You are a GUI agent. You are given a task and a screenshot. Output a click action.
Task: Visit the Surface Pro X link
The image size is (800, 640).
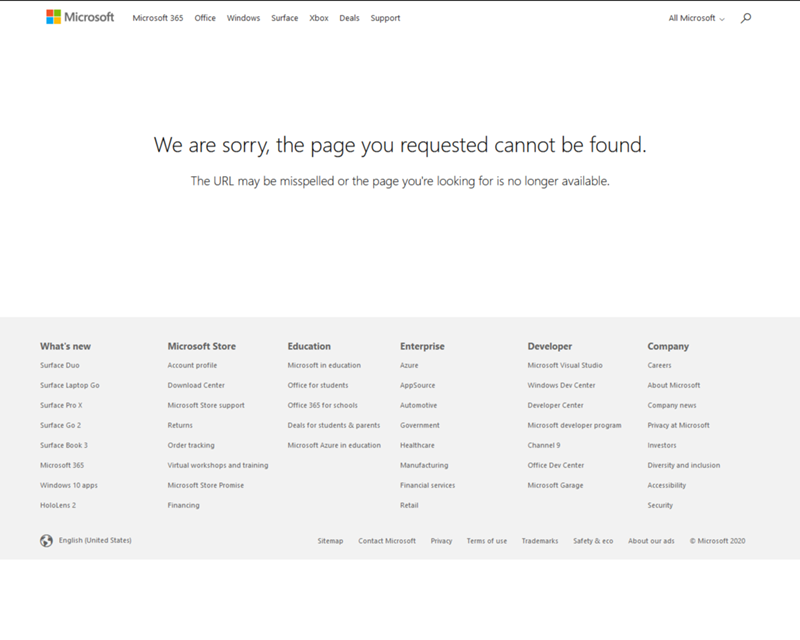click(61, 405)
